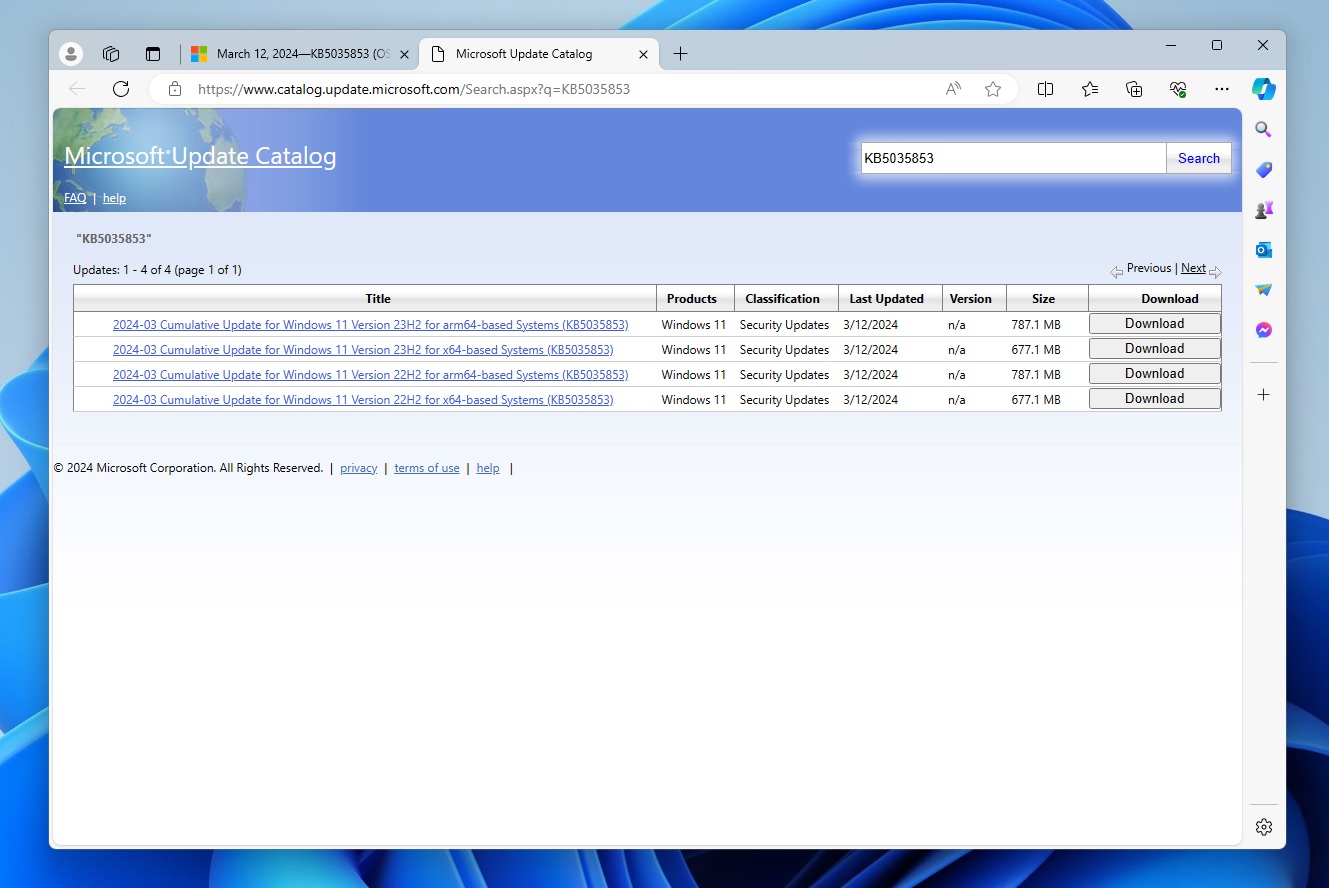The width and height of the screenshot is (1329, 888).
Task: Add page to favorites star icon
Action: (992, 89)
